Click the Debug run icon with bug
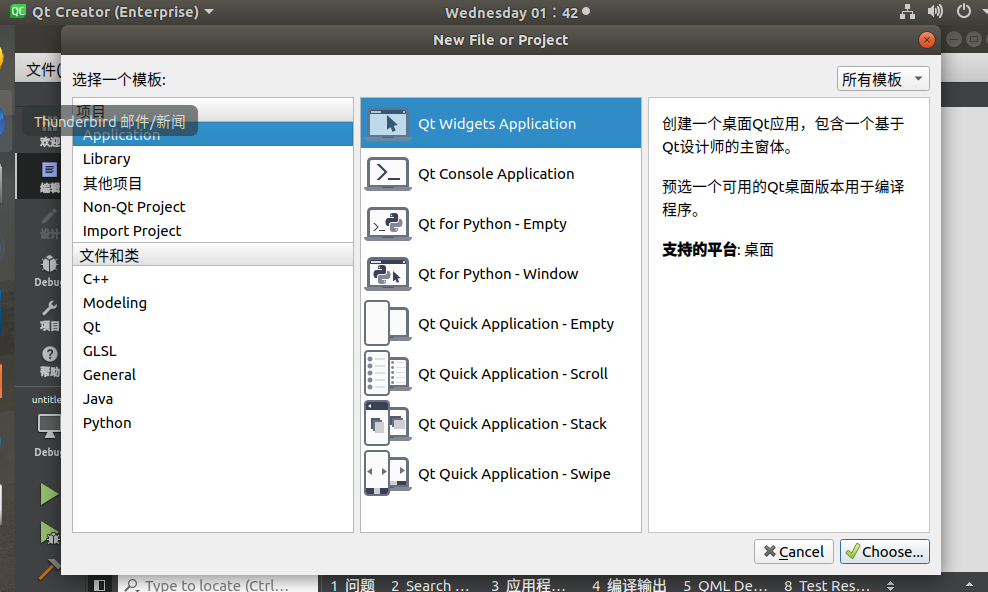This screenshot has width=988, height=592. coord(49,533)
